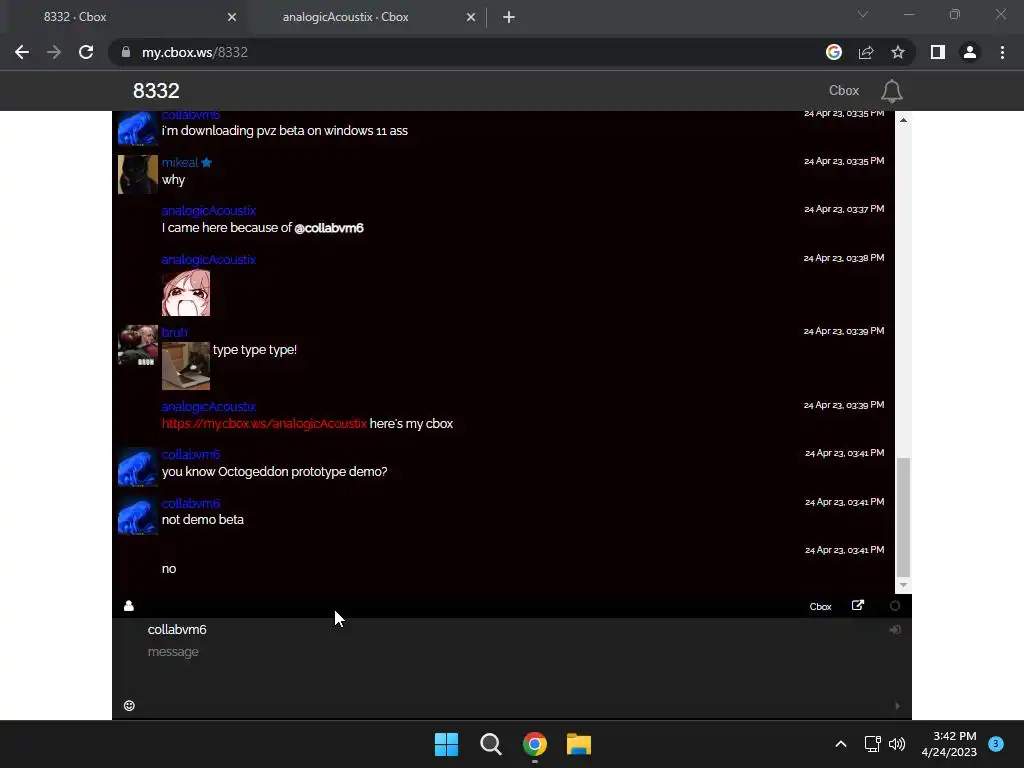Click the browser back arrow
This screenshot has width=1024, height=768.
tap(22, 52)
